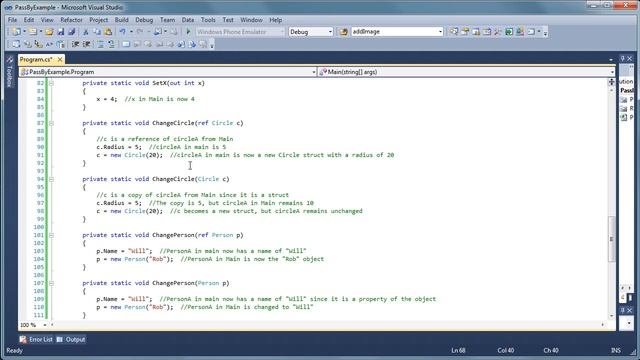Screen dimensions: 640x360
Task: Click the Copy icon
Action: coord(97,32)
